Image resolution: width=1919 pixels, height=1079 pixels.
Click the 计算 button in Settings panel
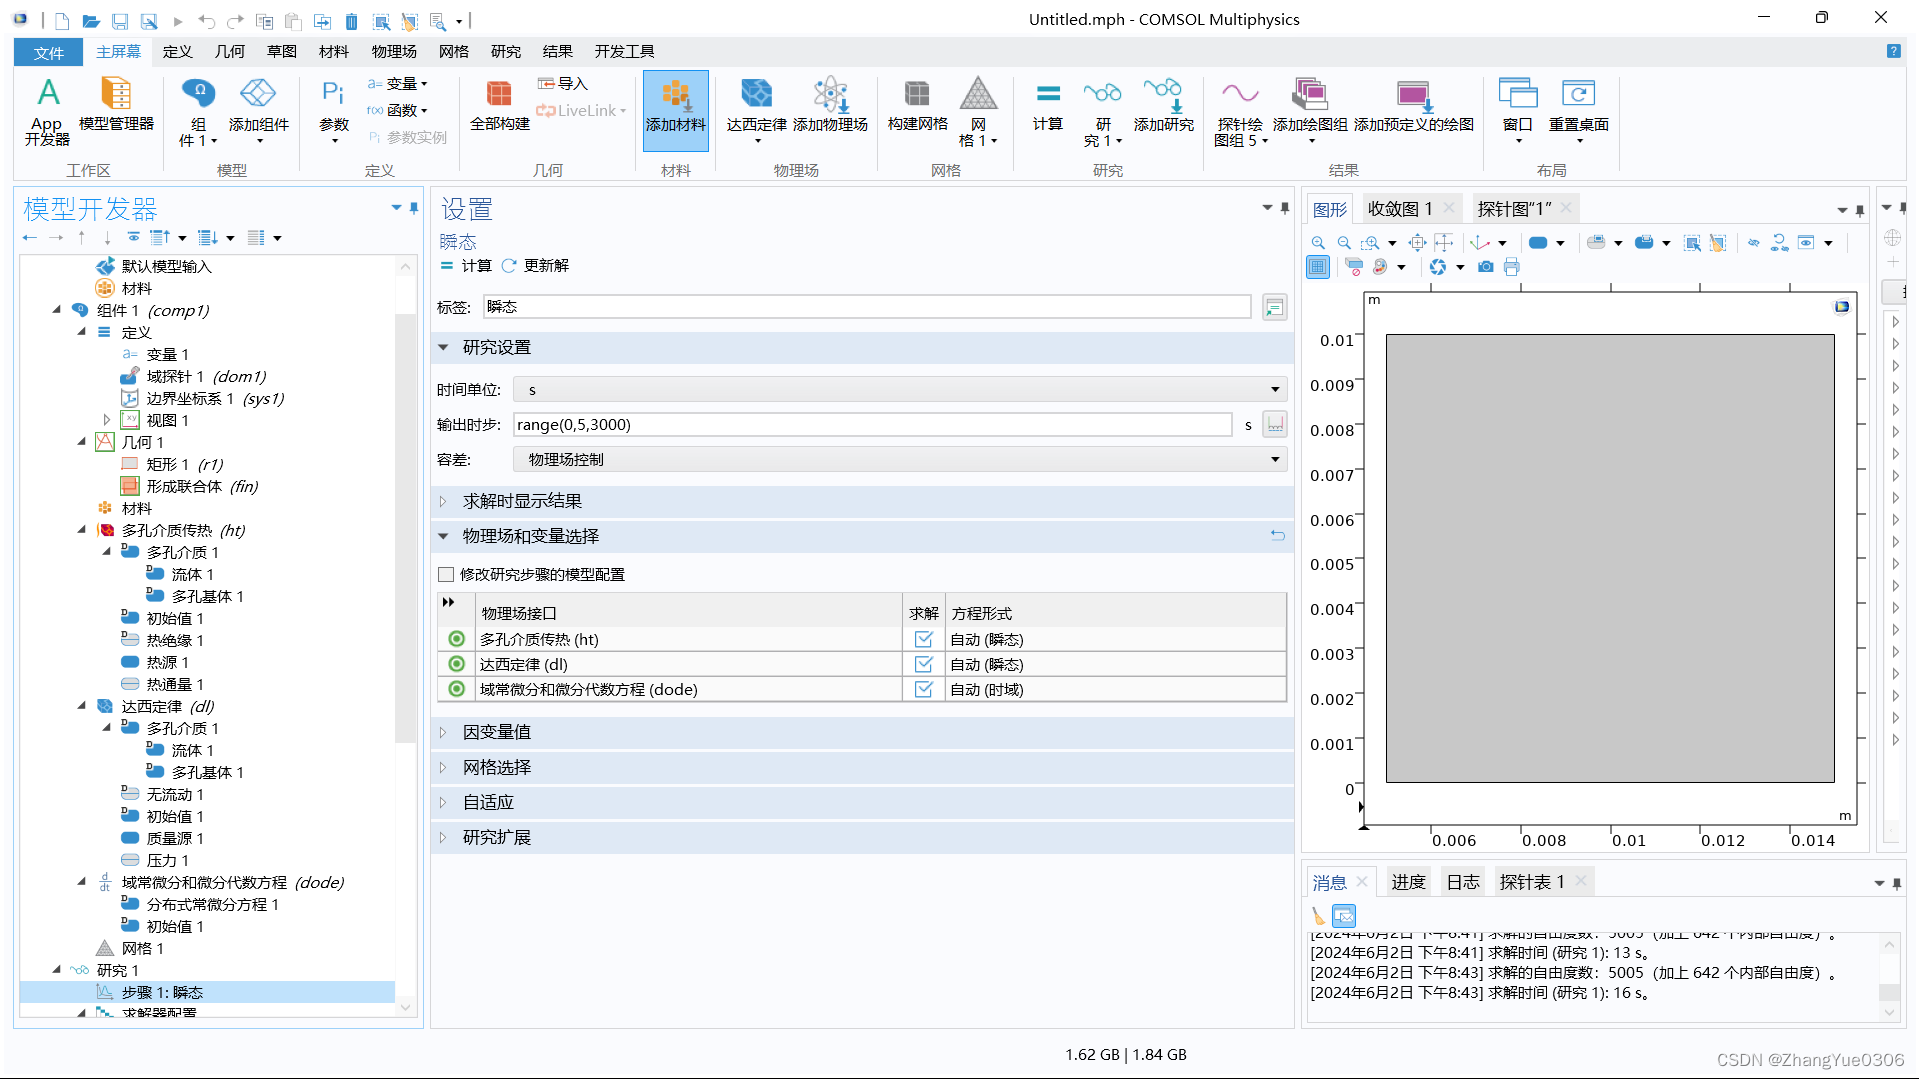[x=466, y=266]
